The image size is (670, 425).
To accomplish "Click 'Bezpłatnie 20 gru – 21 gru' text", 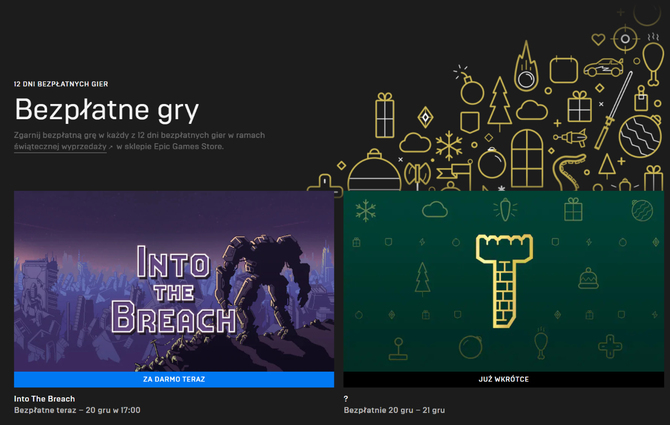I will [394, 410].
